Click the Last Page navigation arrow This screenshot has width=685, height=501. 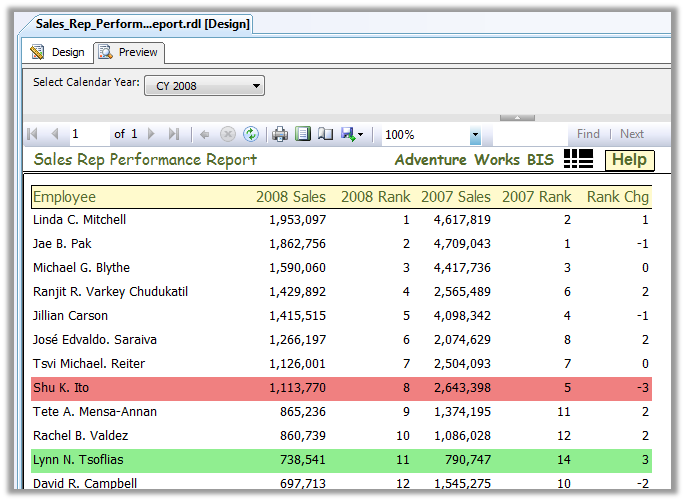174,134
